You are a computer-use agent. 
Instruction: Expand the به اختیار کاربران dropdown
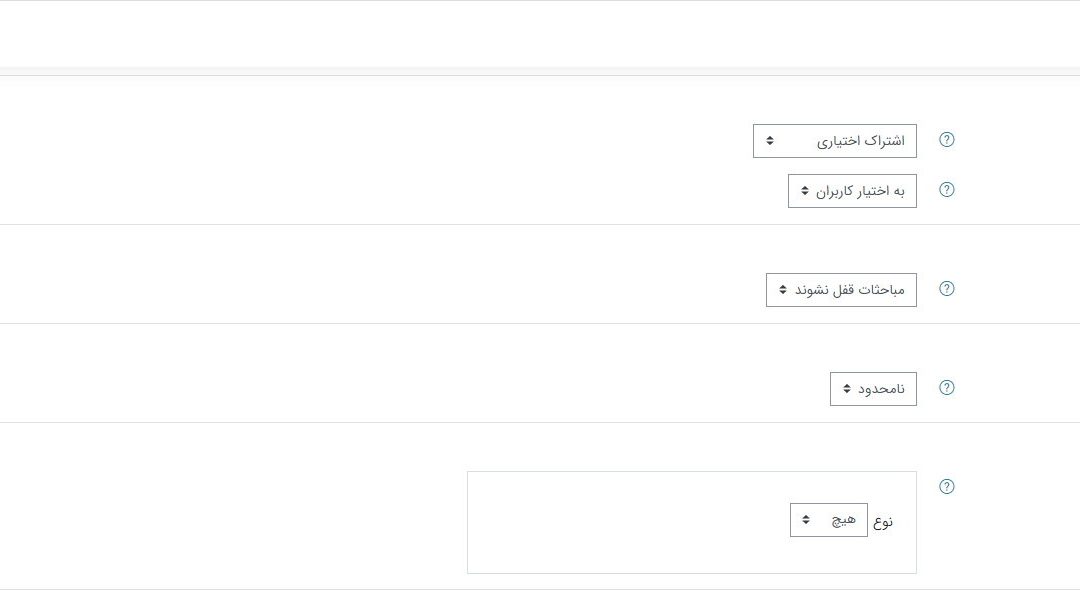852,191
